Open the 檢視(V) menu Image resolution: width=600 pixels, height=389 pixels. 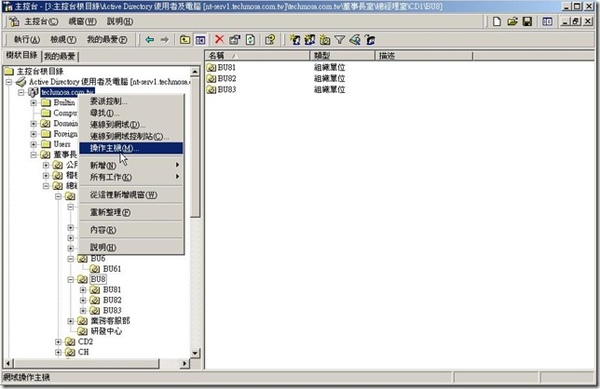pyautogui.click(x=63, y=39)
